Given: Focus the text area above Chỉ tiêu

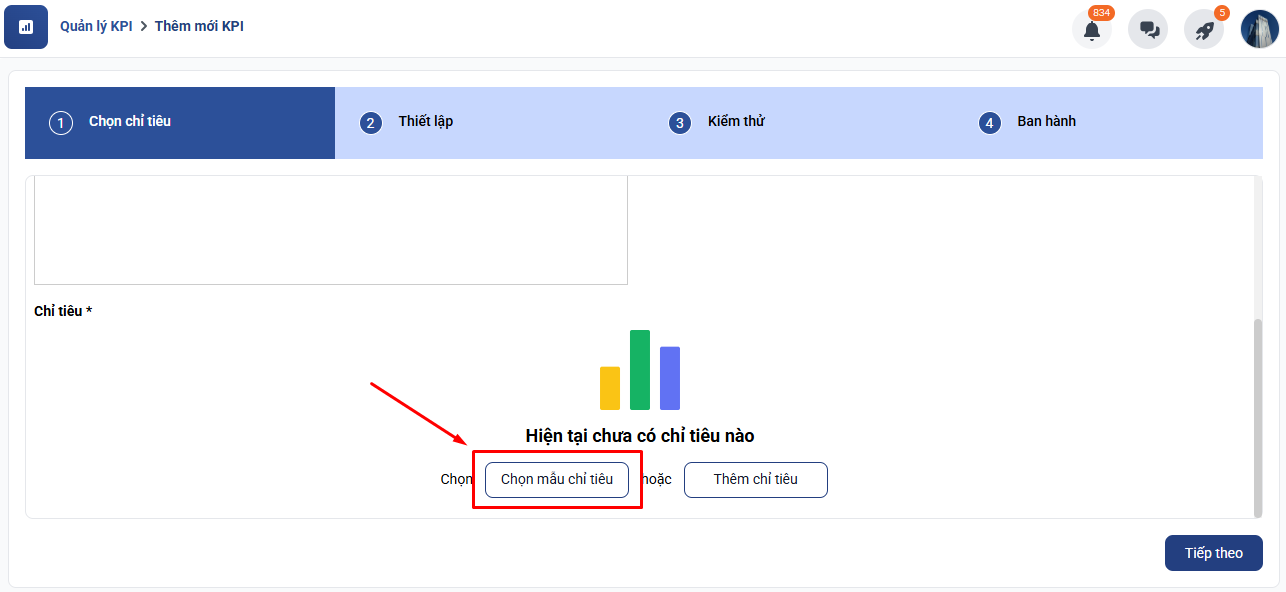Looking at the screenshot, I should click(330, 230).
